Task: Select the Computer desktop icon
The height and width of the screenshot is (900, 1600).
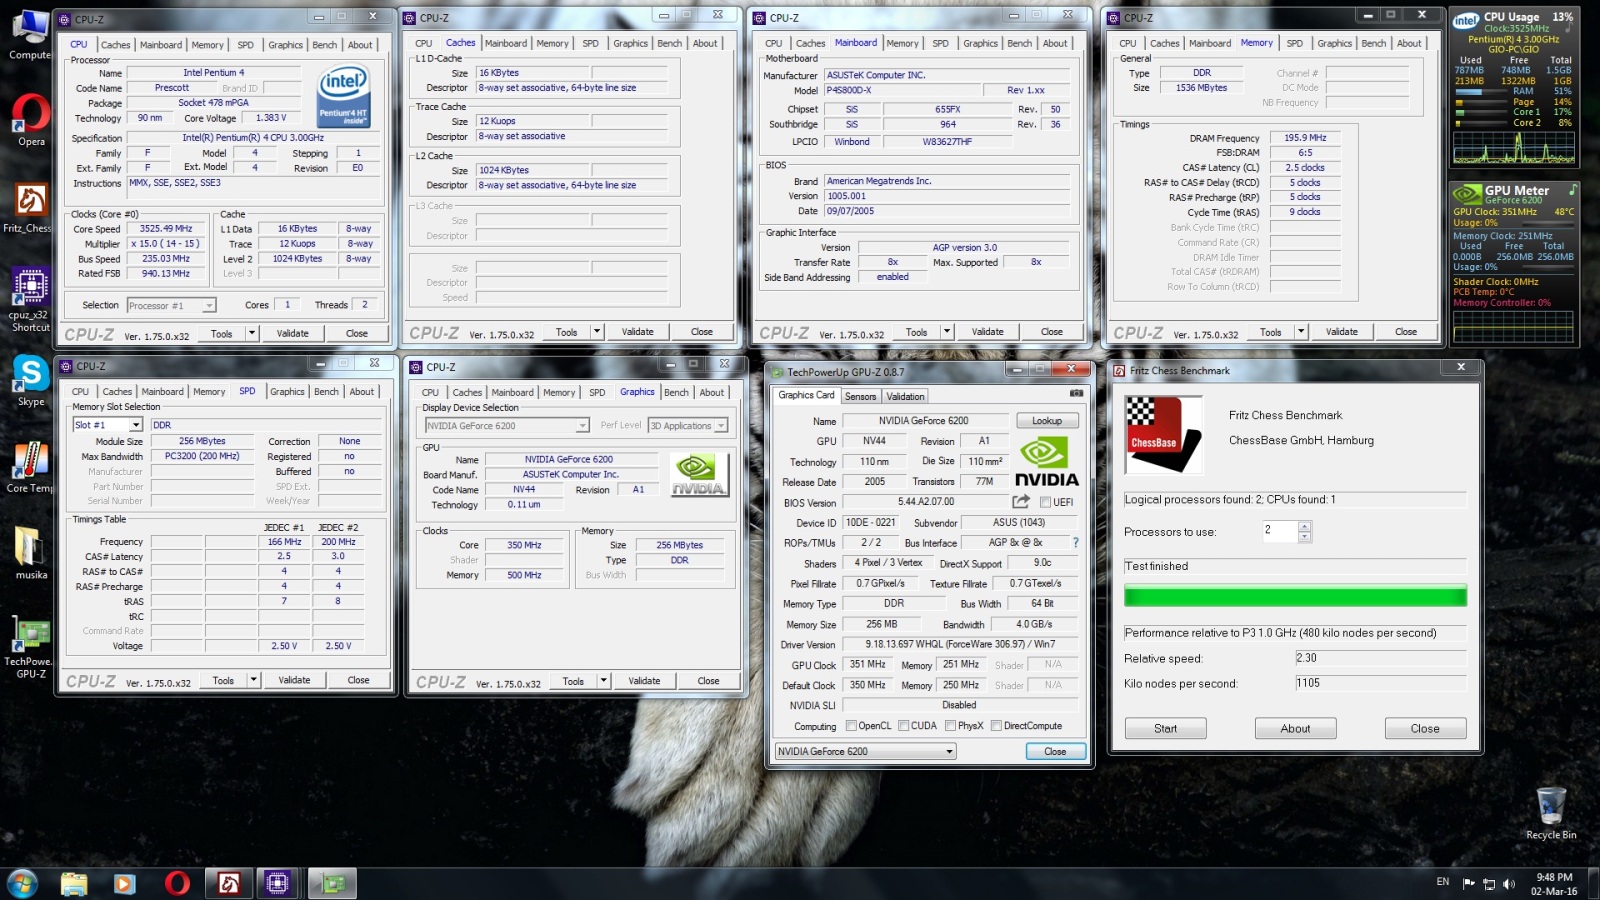Action: [30, 35]
